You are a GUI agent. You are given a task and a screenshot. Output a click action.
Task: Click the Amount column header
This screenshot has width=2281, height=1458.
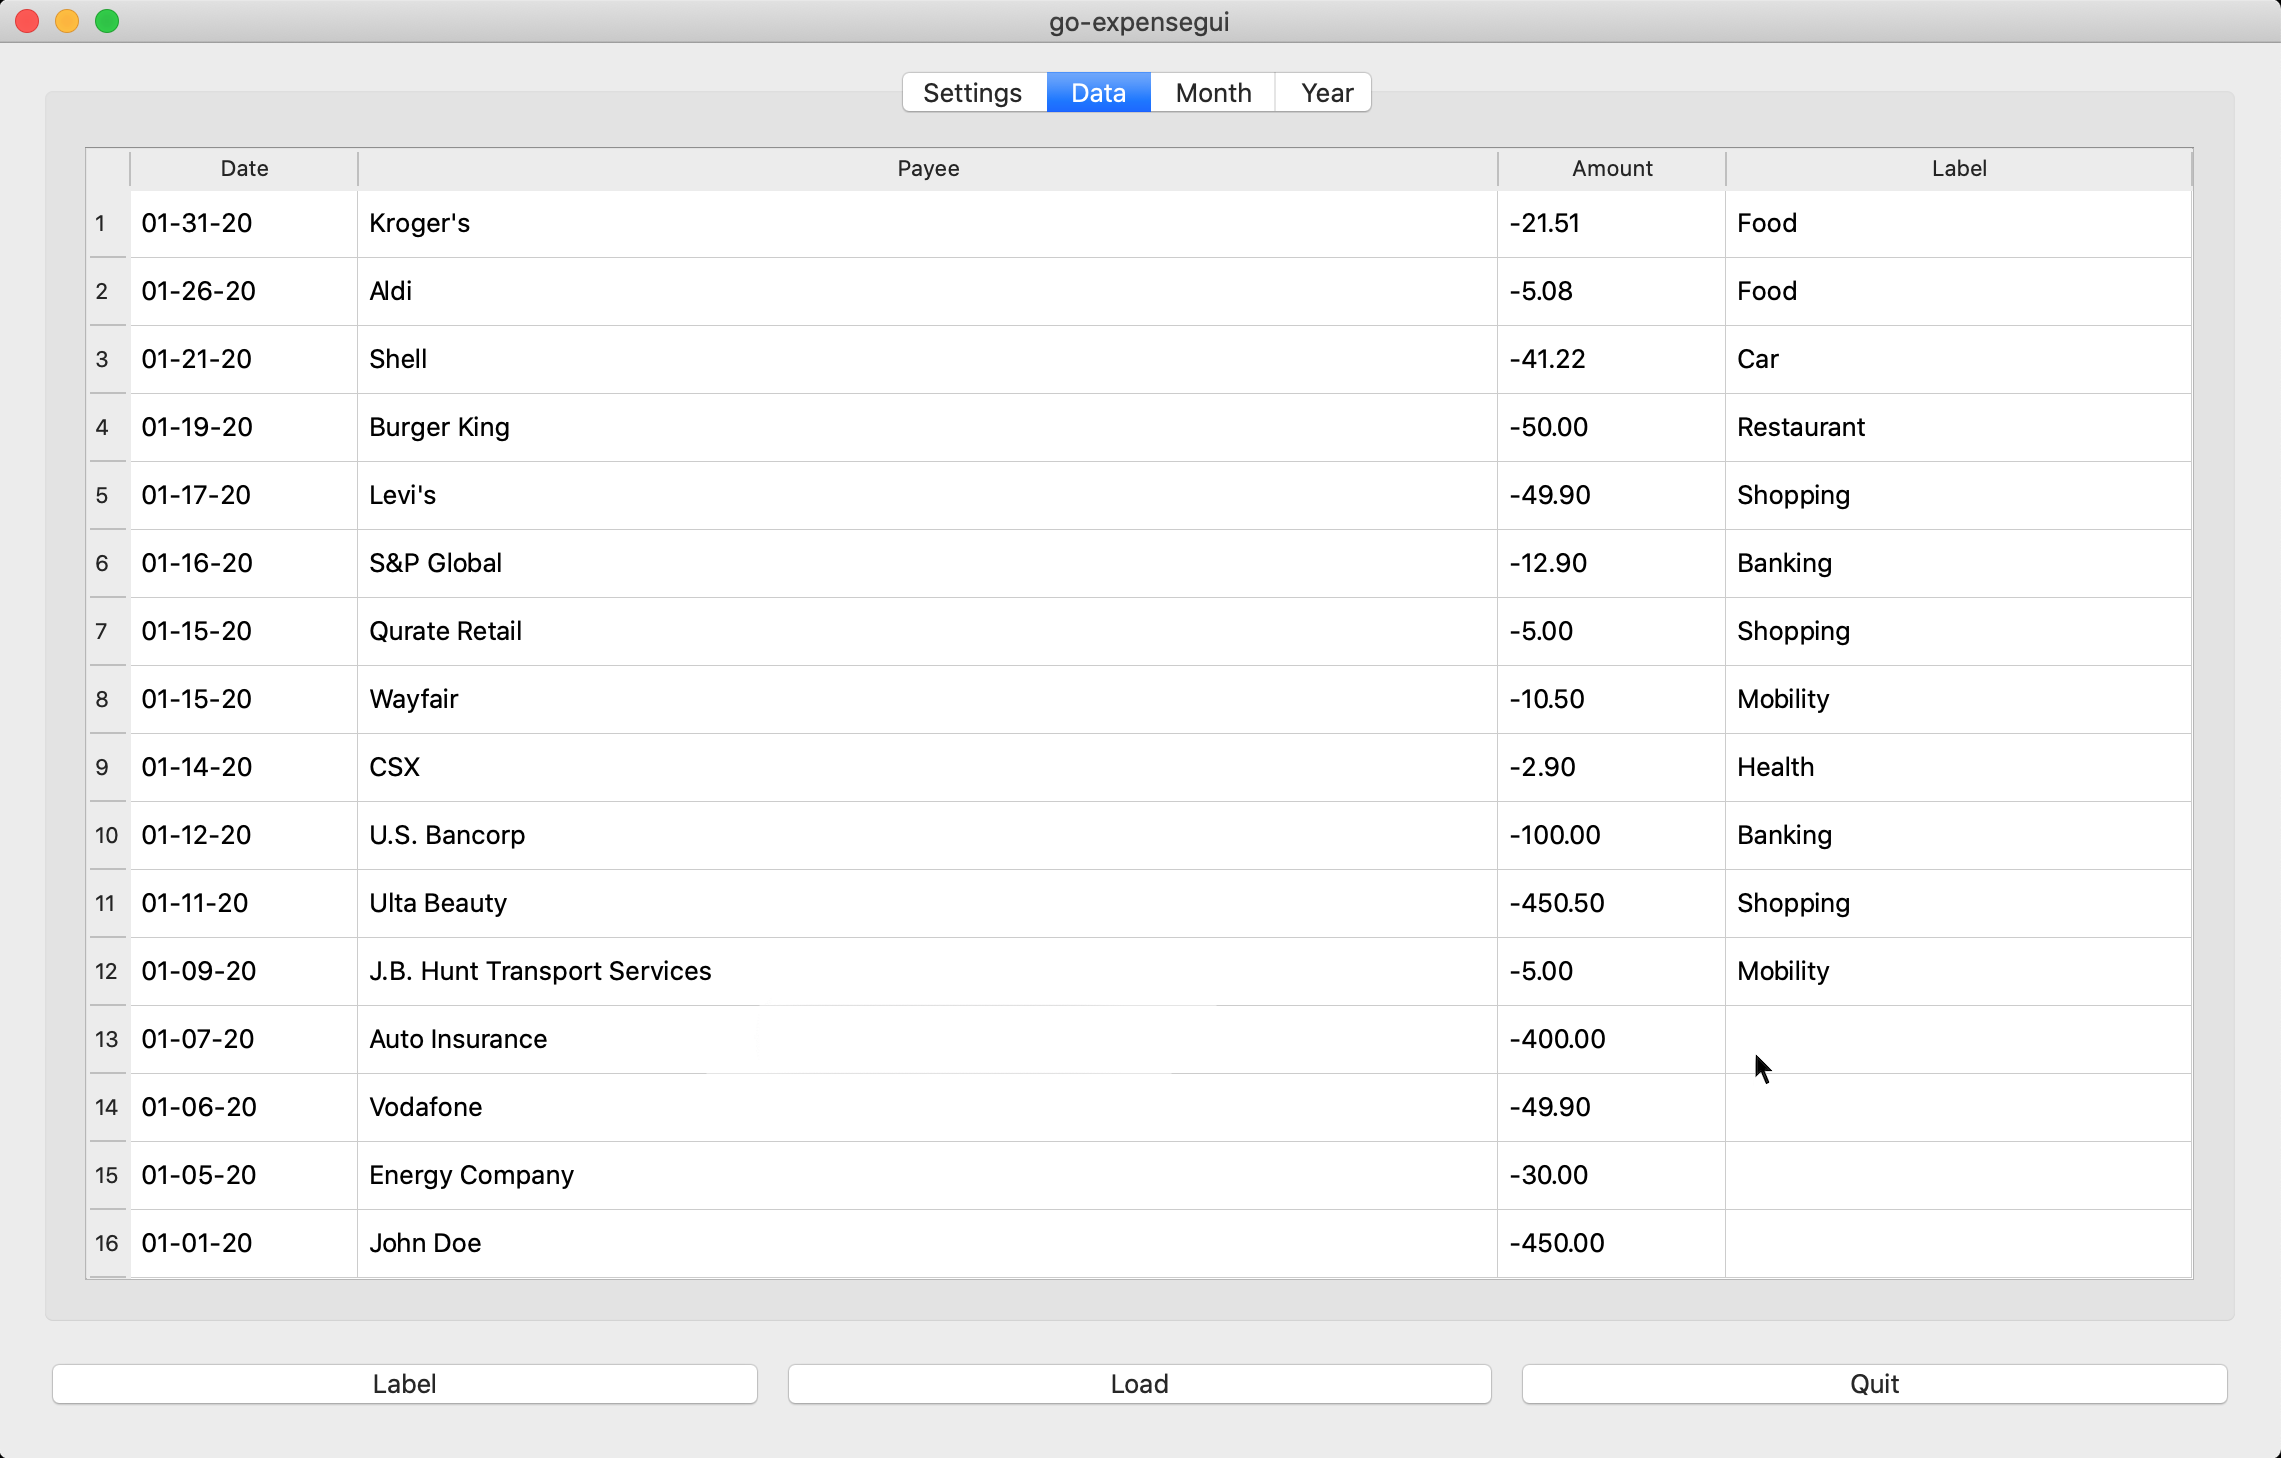pyautogui.click(x=1609, y=166)
